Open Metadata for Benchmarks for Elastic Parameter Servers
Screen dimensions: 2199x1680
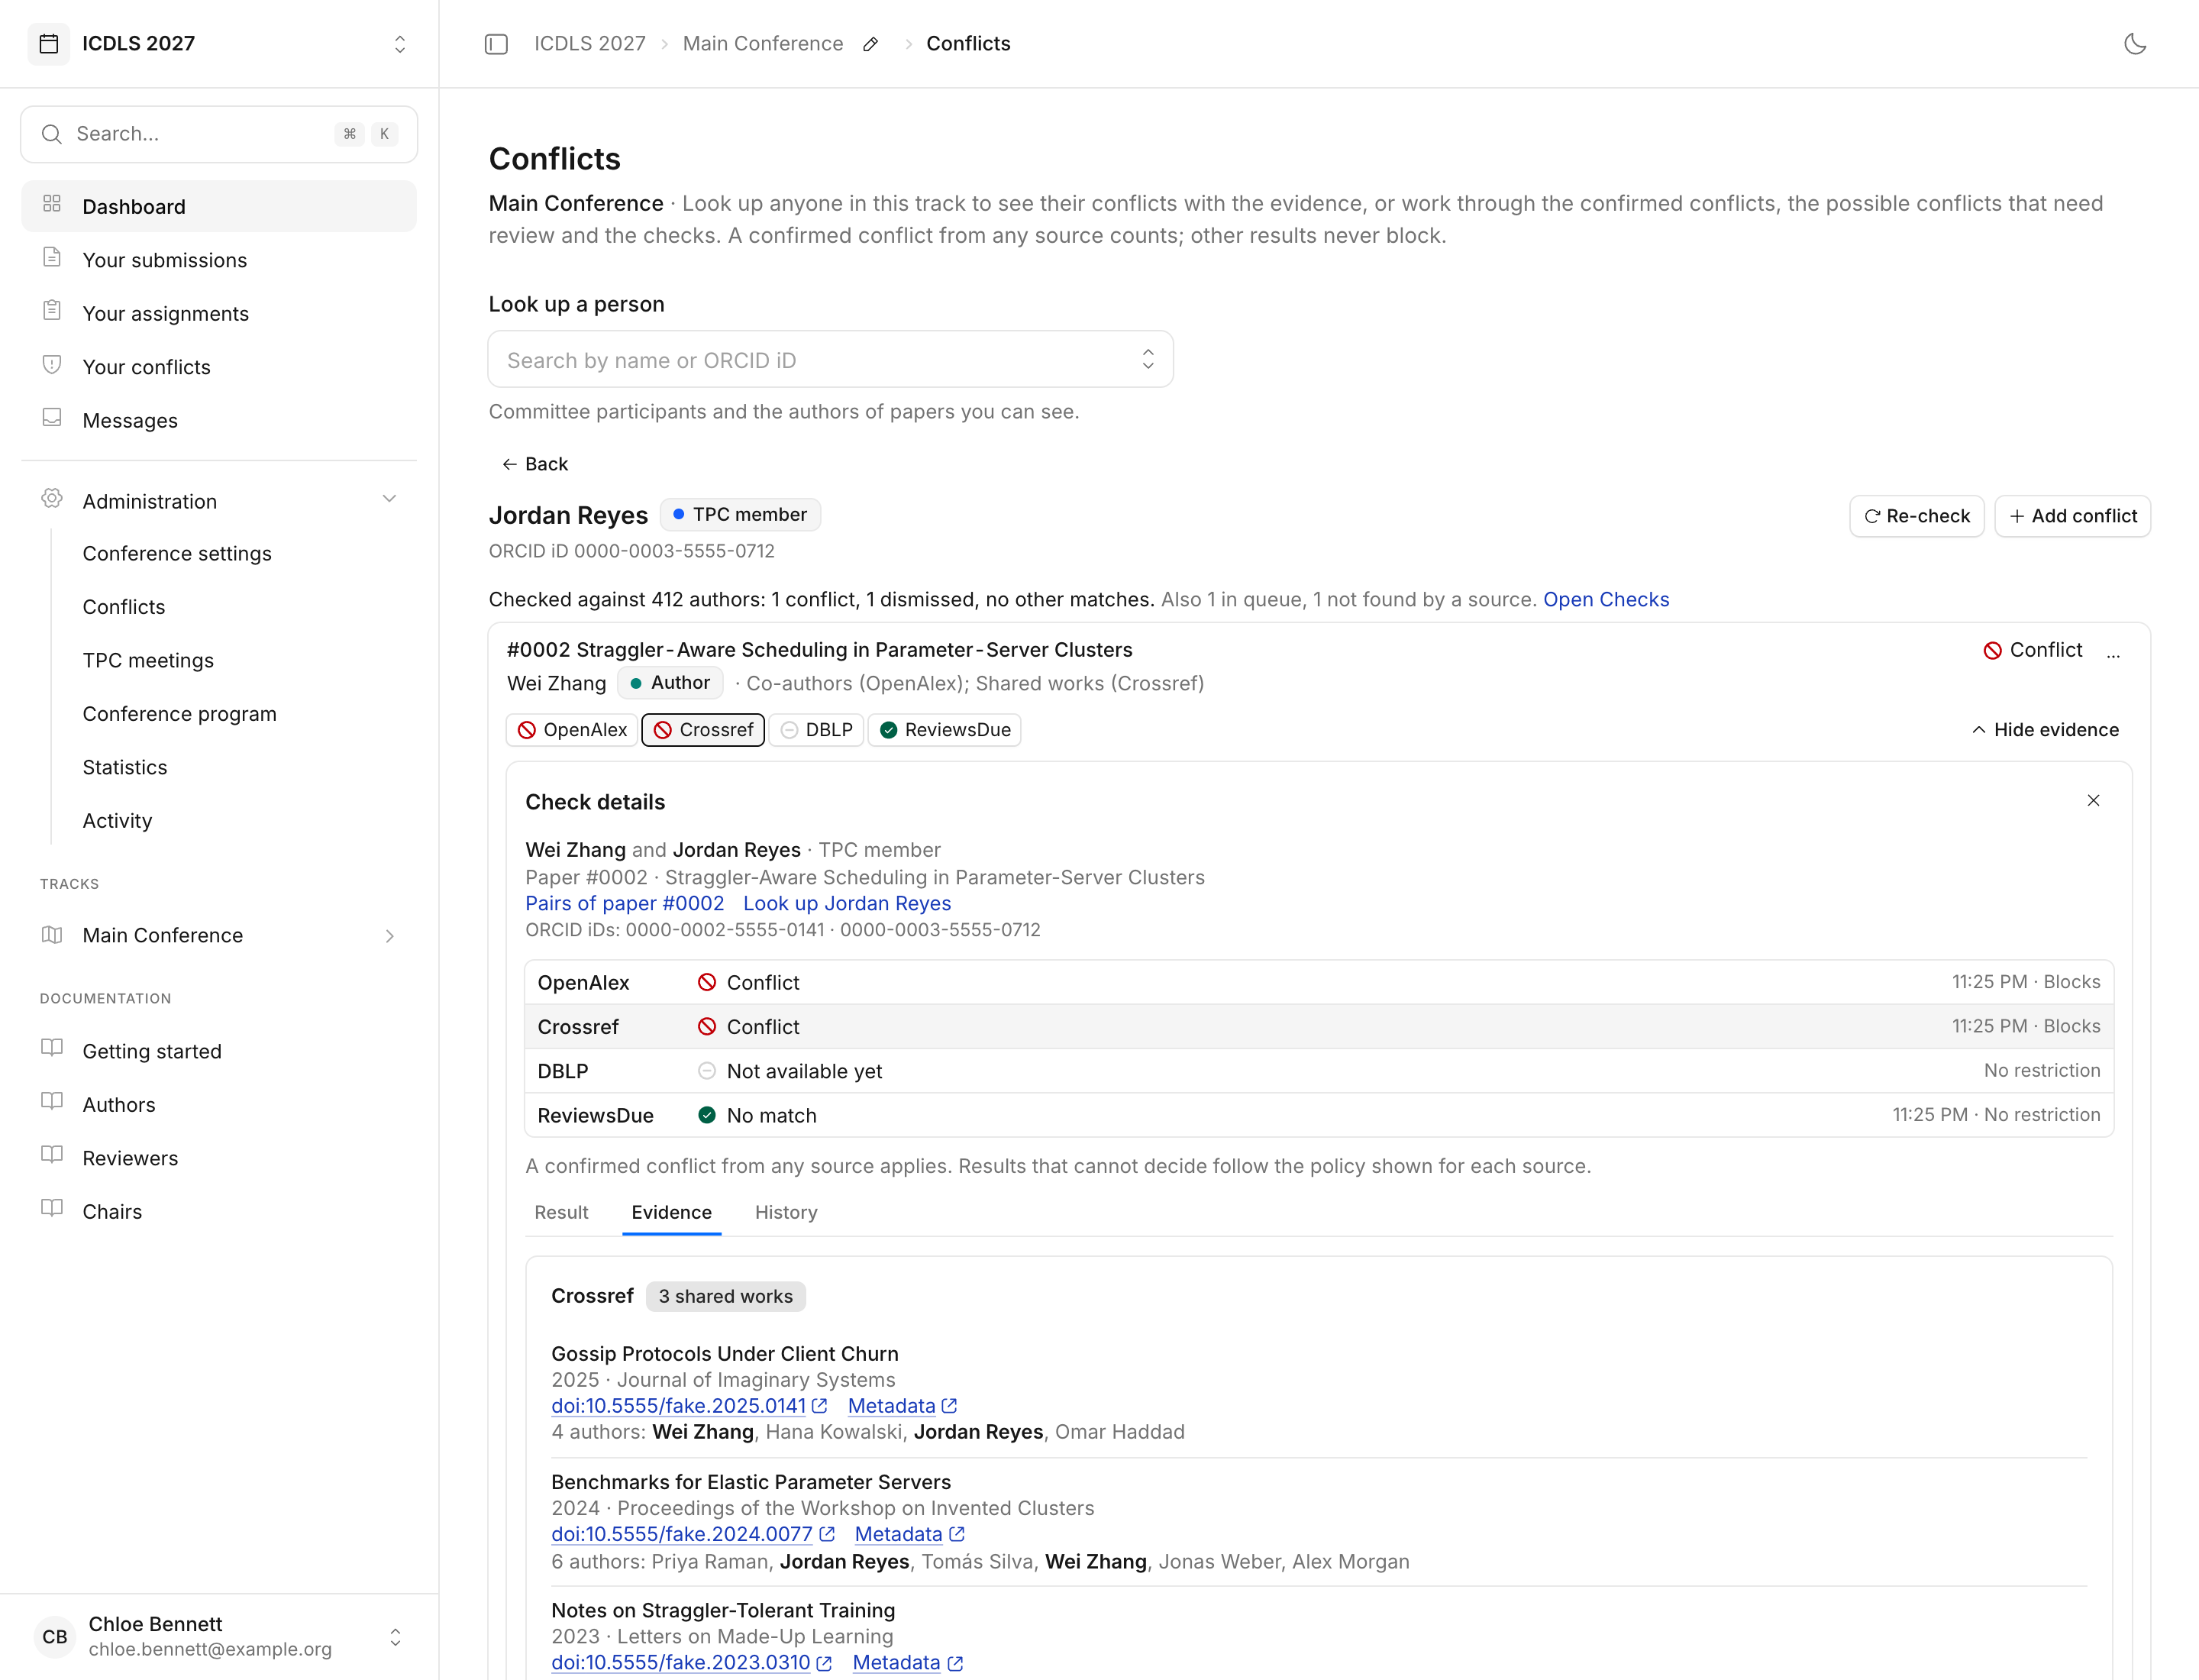tap(909, 1534)
